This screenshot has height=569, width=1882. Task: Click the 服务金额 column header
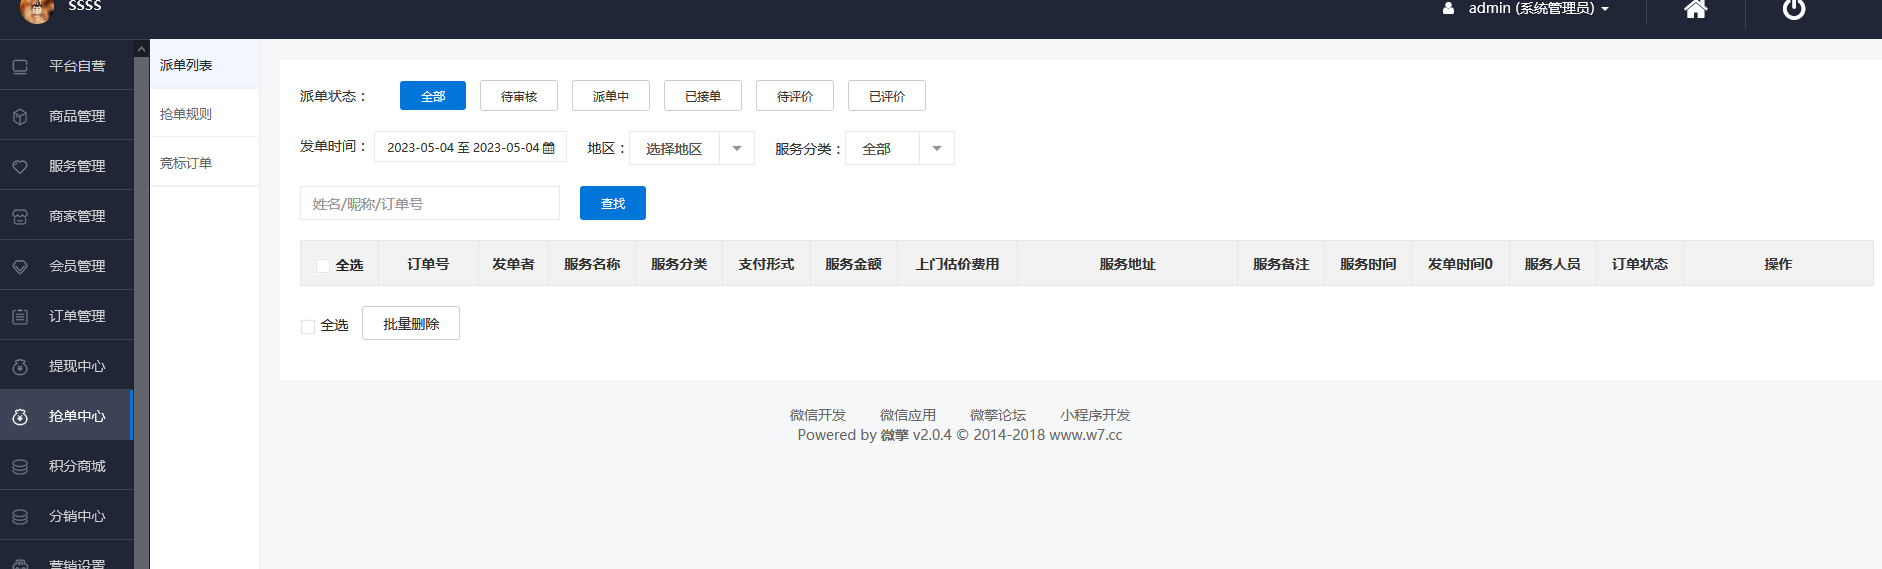pyautogui.click(x=853, y=264)
